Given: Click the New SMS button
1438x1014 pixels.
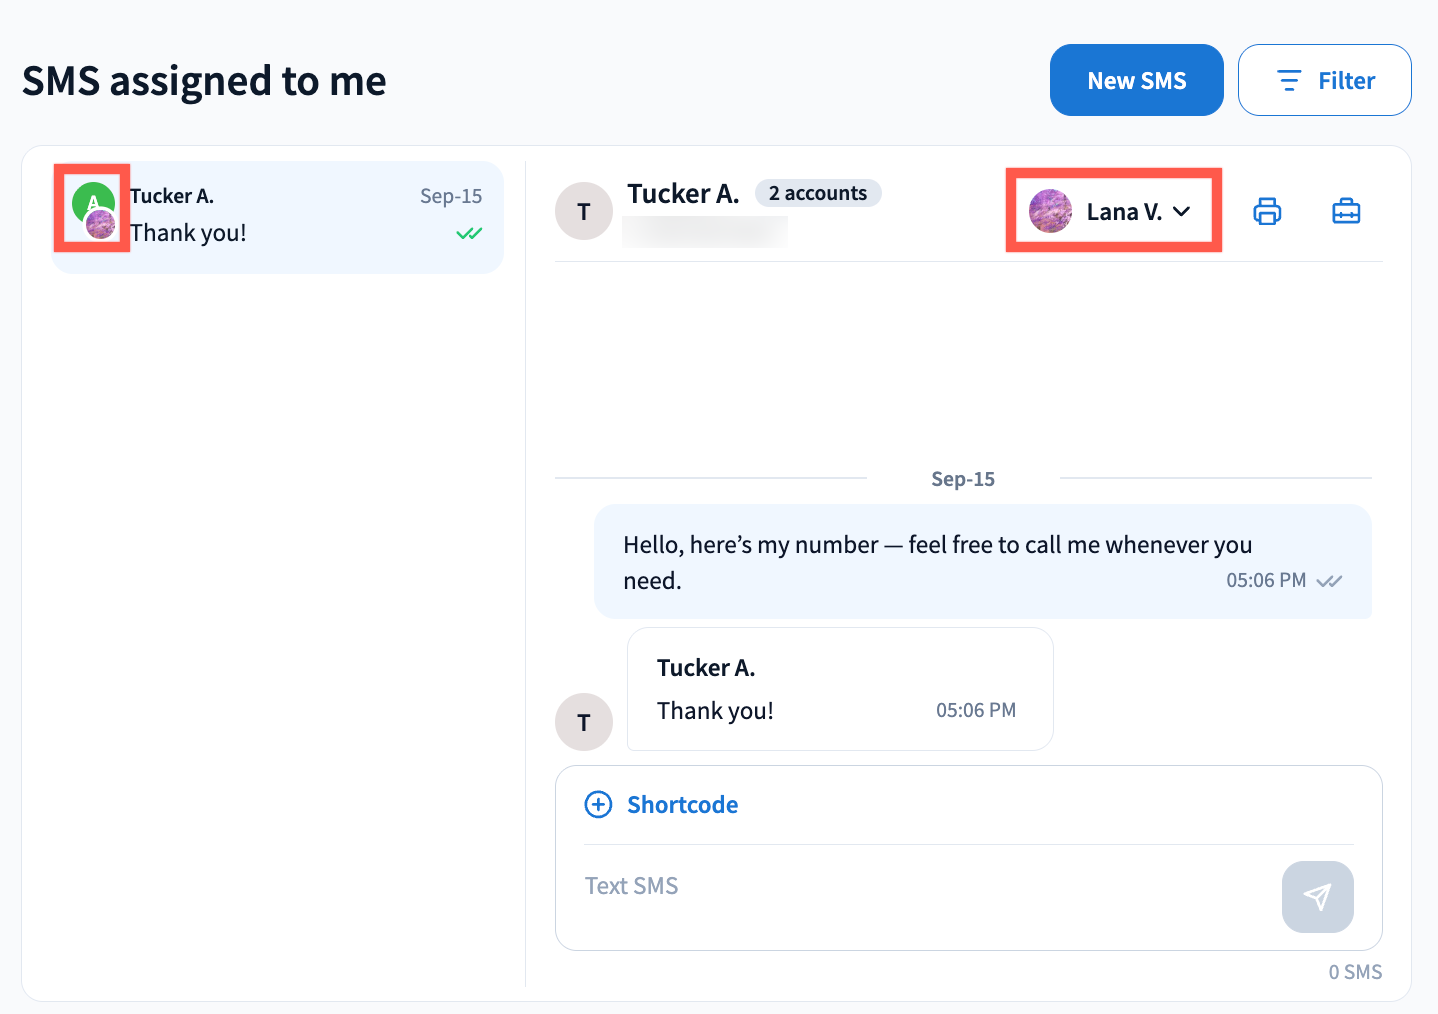Looking at the screenshot, I should coord(1136,80).
